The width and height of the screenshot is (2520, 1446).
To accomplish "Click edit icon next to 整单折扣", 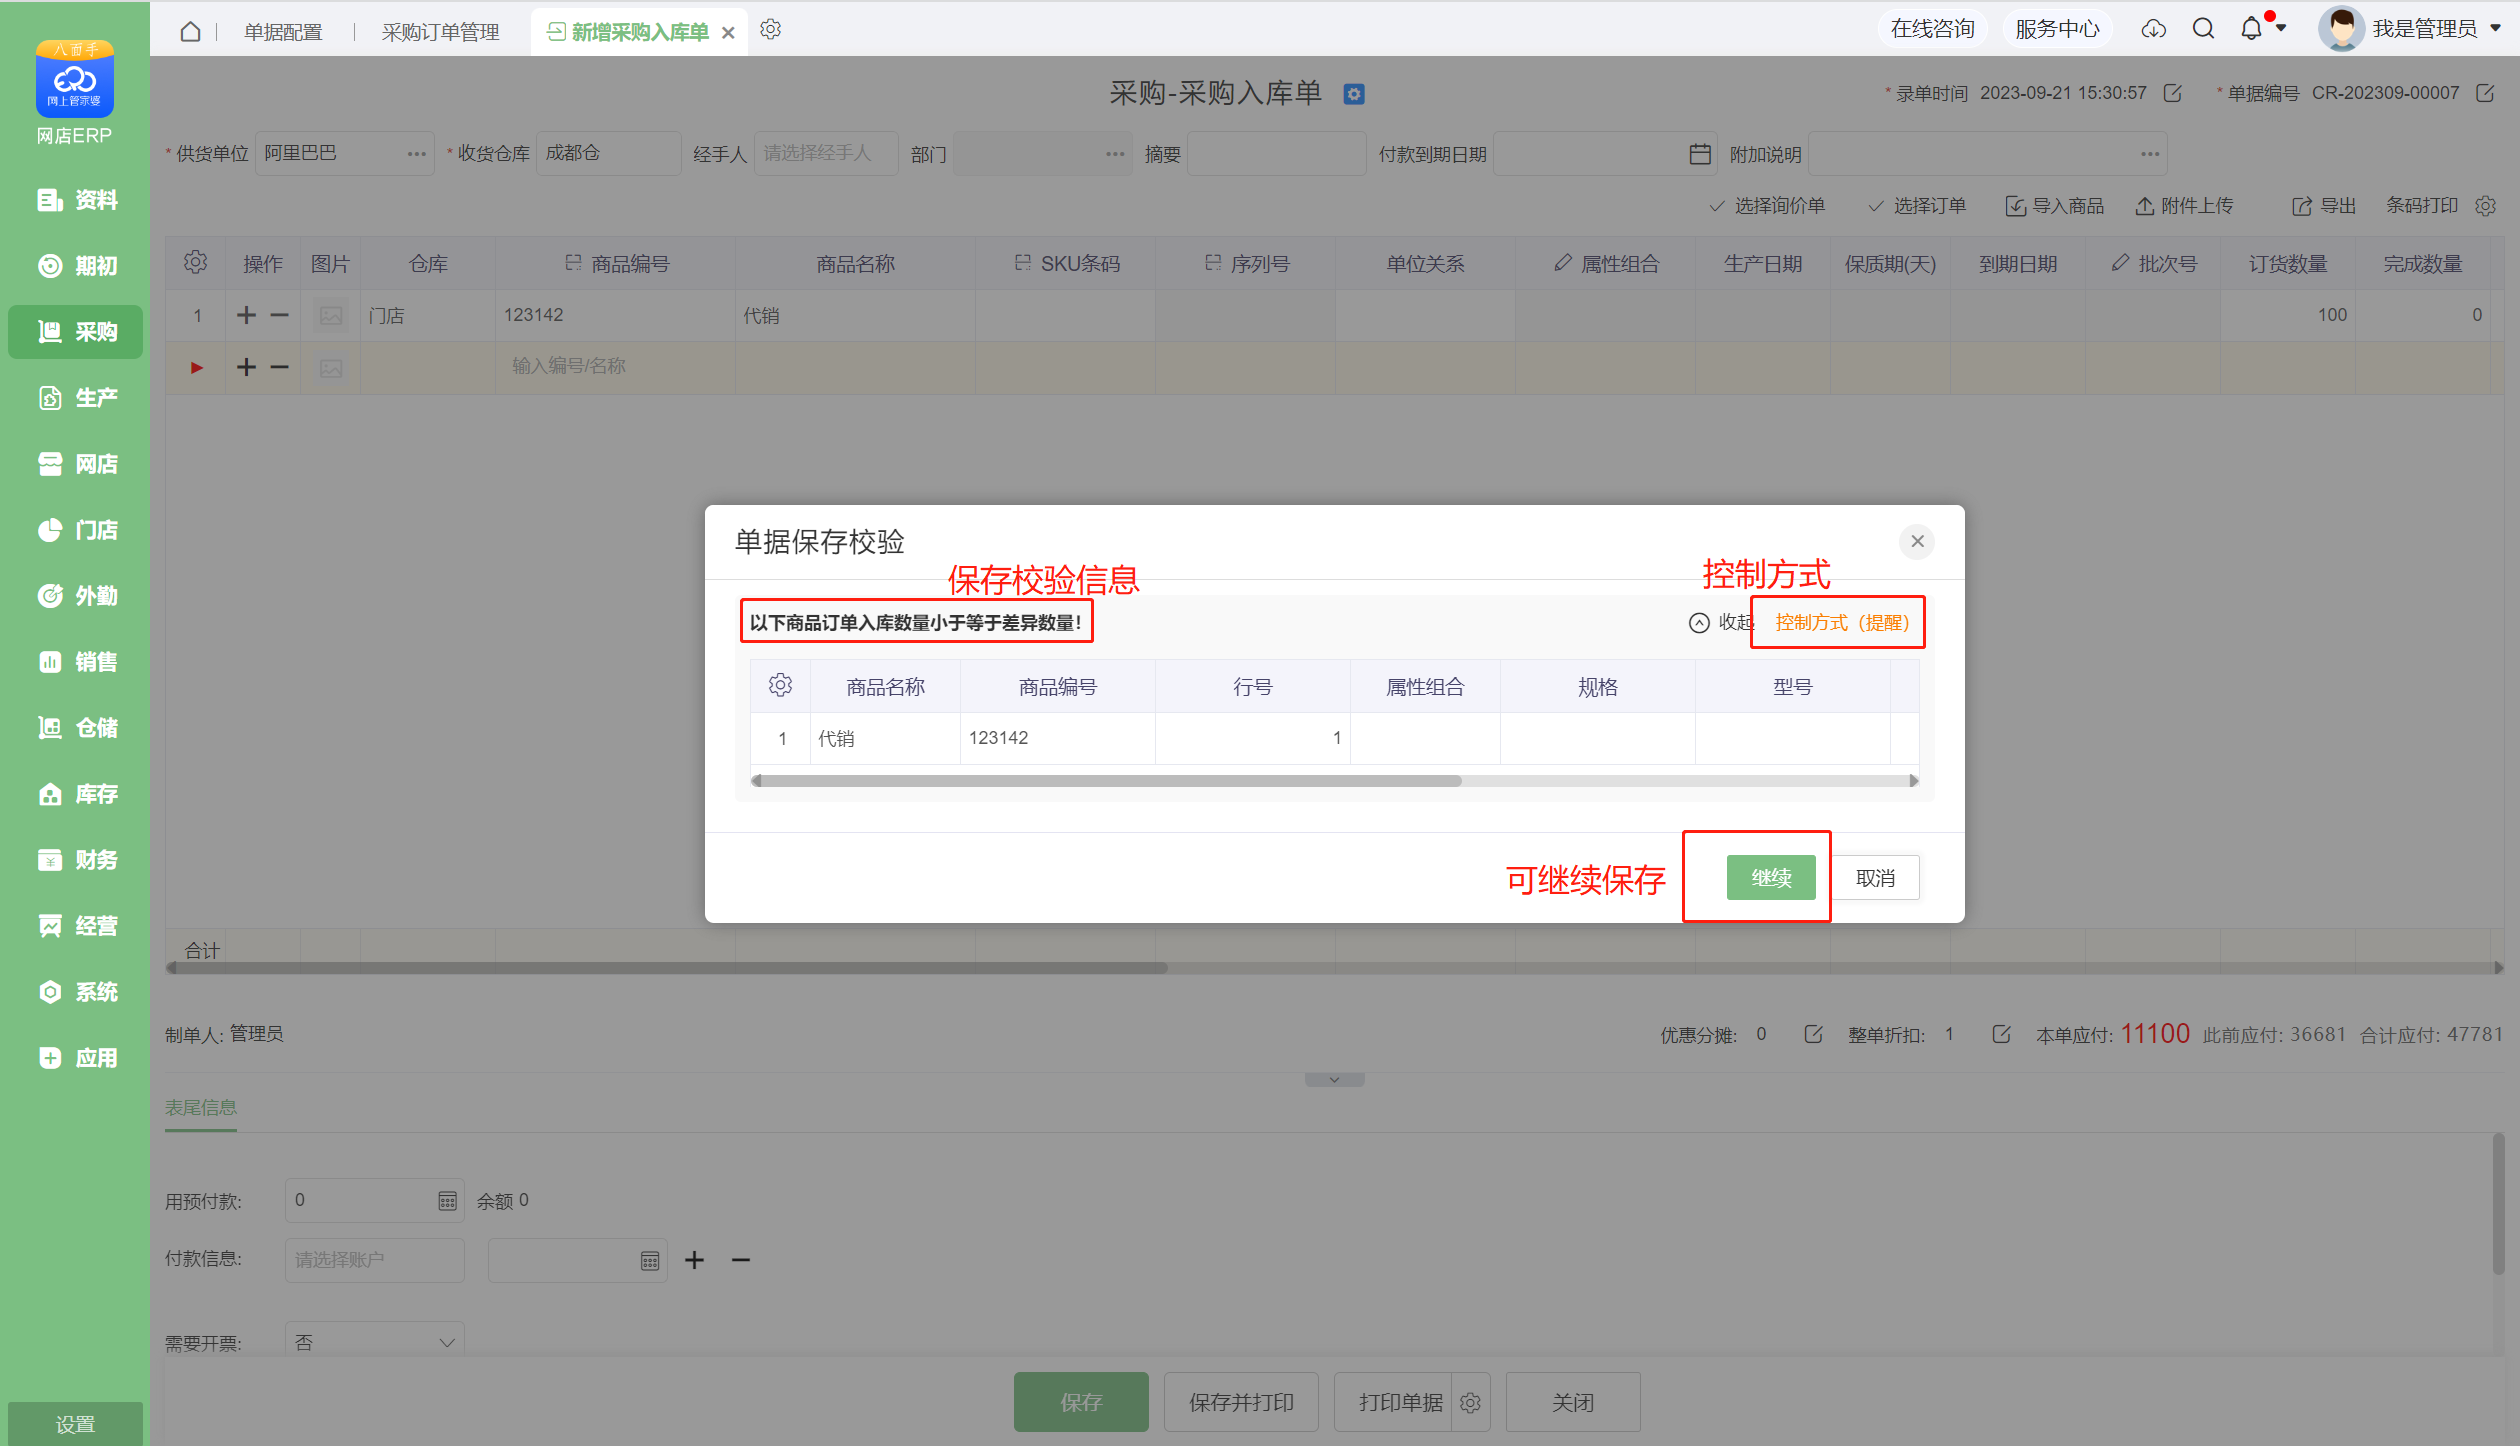I will (2001, 1034).
